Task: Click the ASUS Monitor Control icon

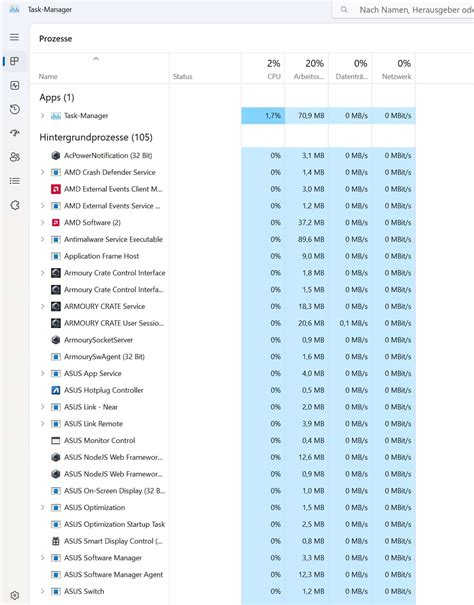Action: point(56,440)
